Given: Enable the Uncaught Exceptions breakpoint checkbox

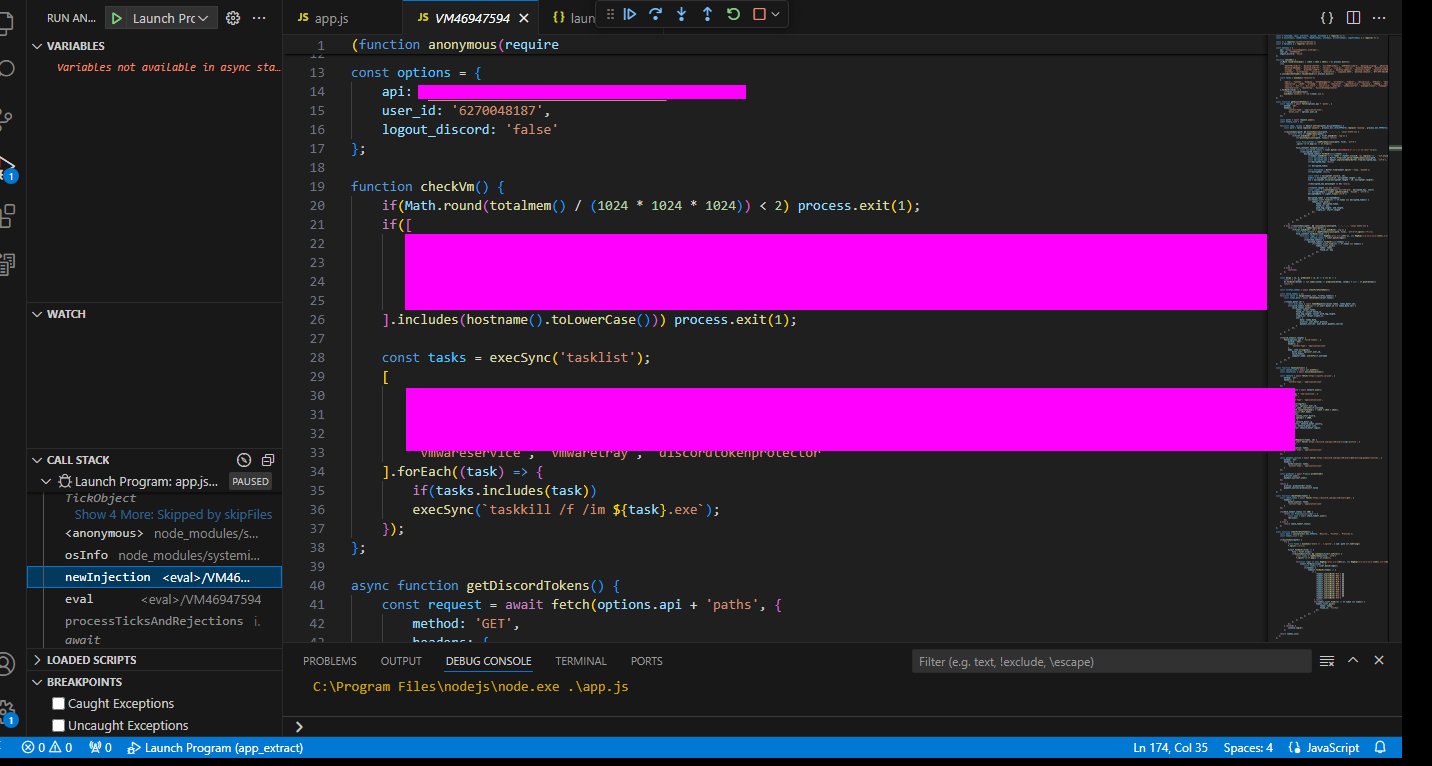Looking at the screenshot, I should (x=58, y=726).
